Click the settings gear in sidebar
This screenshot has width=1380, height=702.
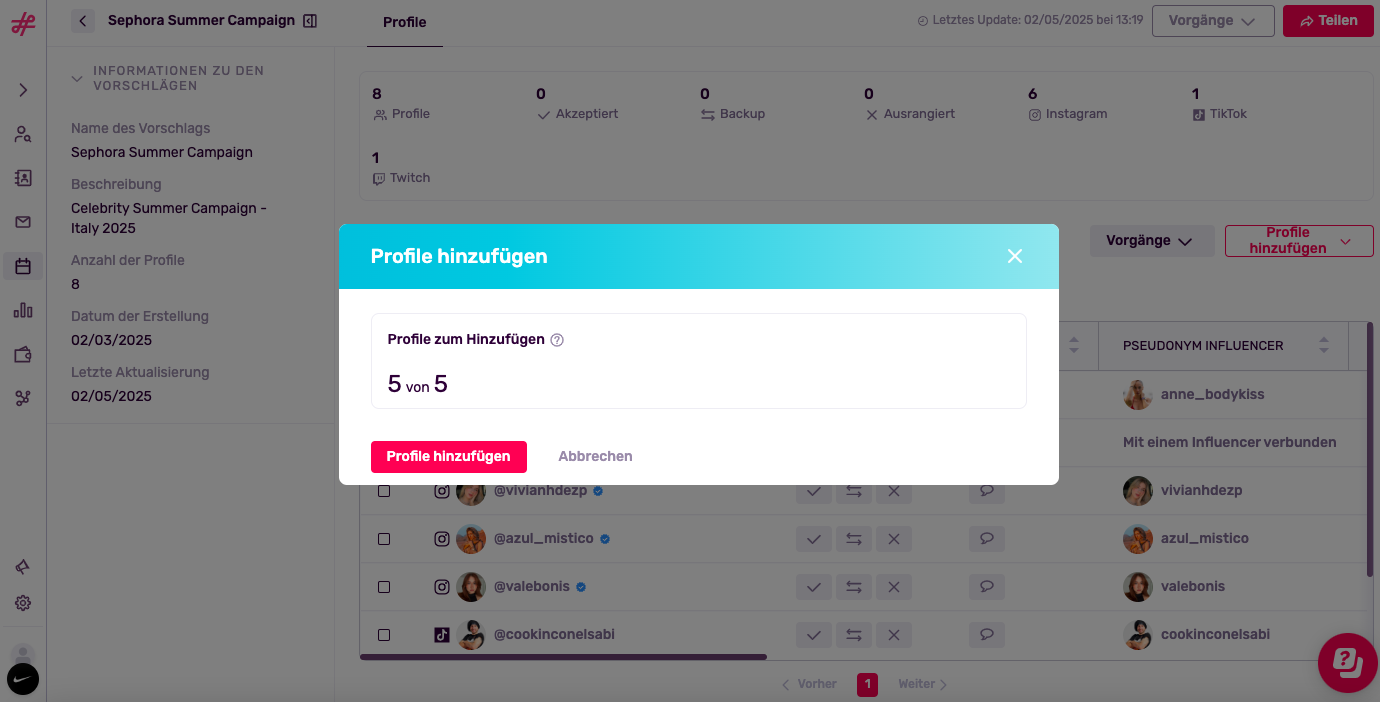click(23, 603)
